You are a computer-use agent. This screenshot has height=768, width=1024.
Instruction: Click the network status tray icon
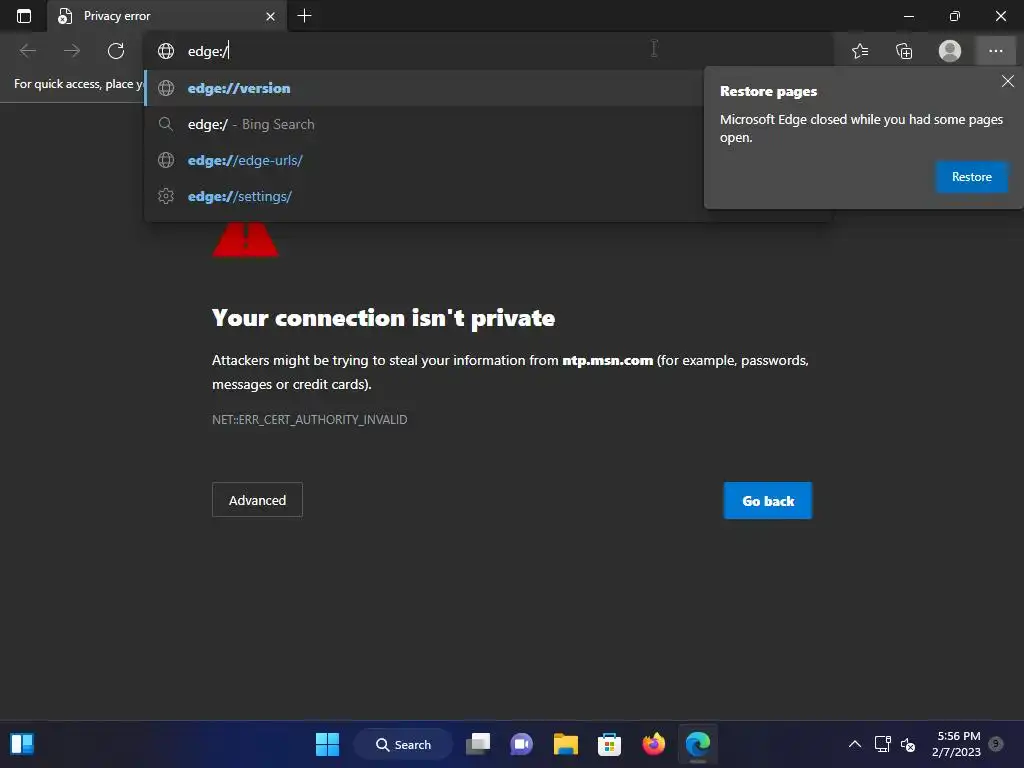click(882, 744)
